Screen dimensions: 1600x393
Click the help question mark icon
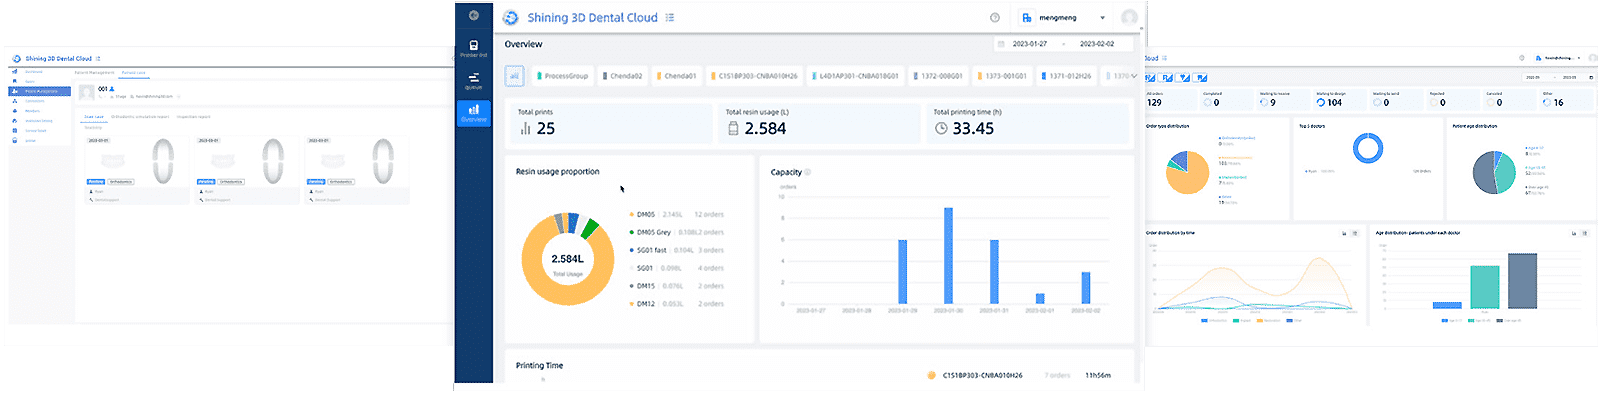tap(995, 17)
